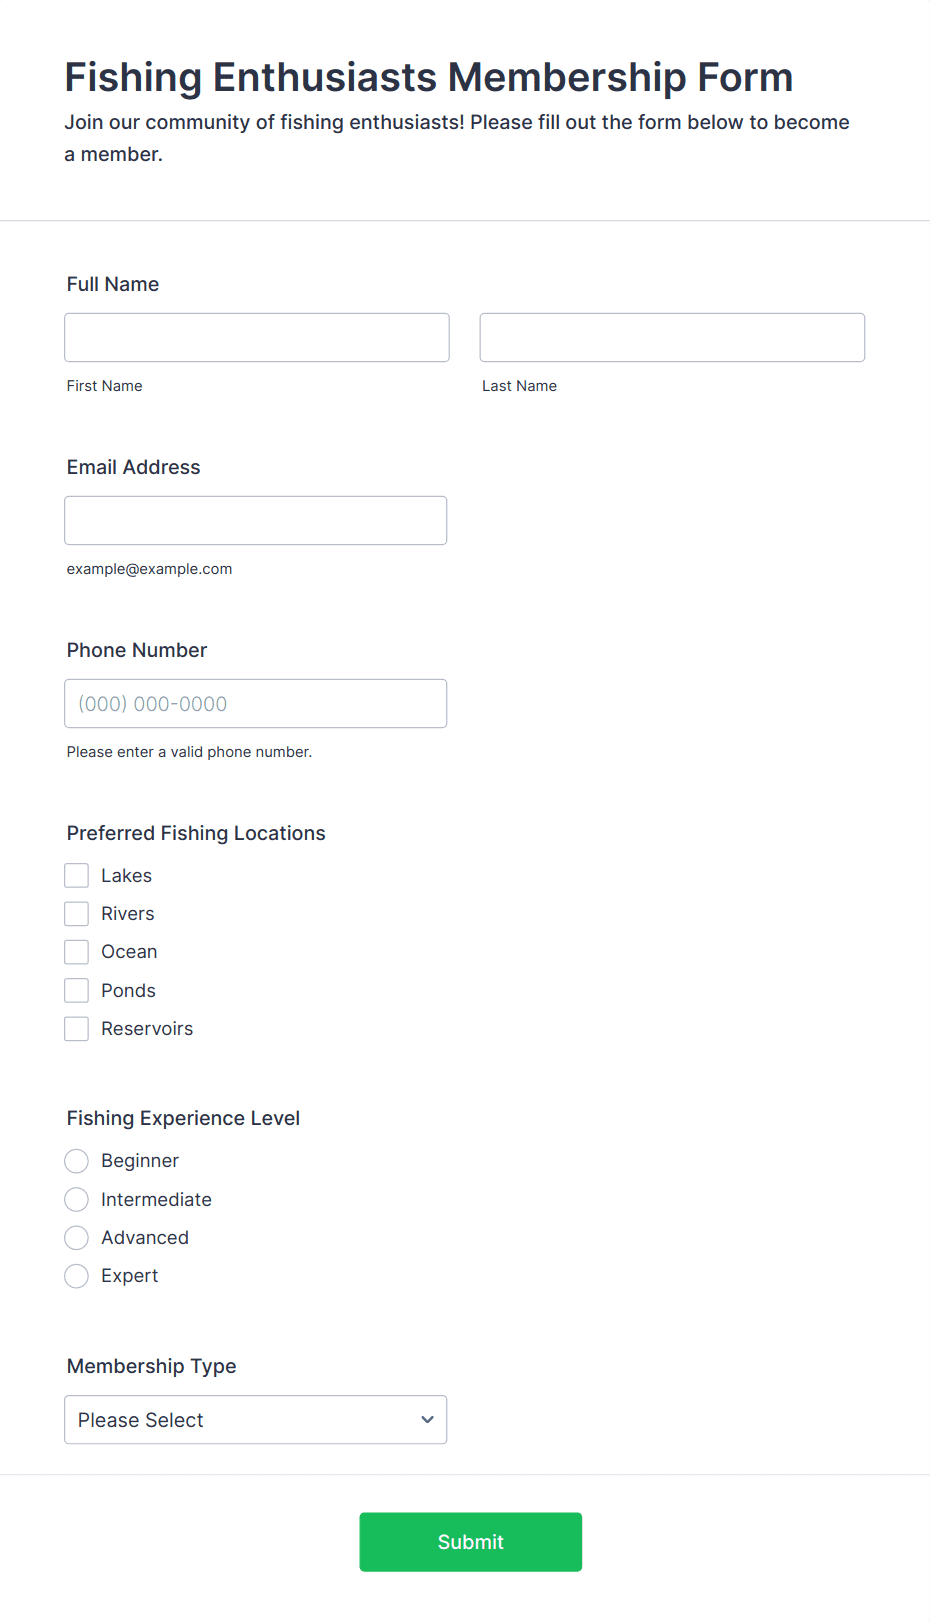This screenshot has height=1621, width=930.
Task: Open the Membership Type dropdown
Action: click(256, 1420)
